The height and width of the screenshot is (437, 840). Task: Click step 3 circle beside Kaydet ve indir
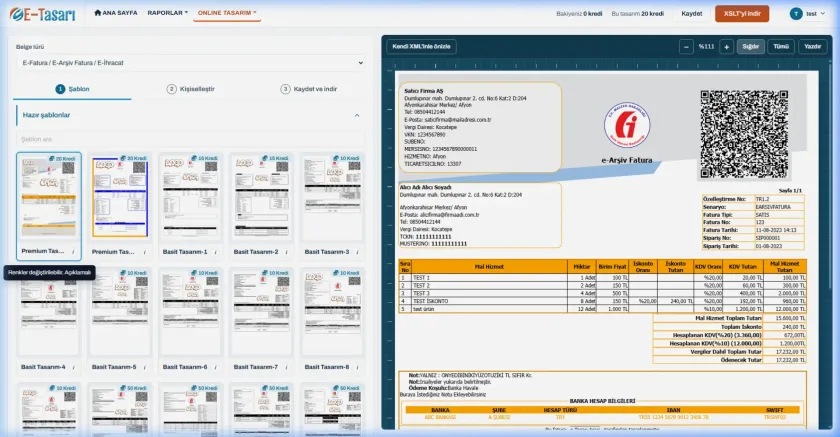(286, 89)
